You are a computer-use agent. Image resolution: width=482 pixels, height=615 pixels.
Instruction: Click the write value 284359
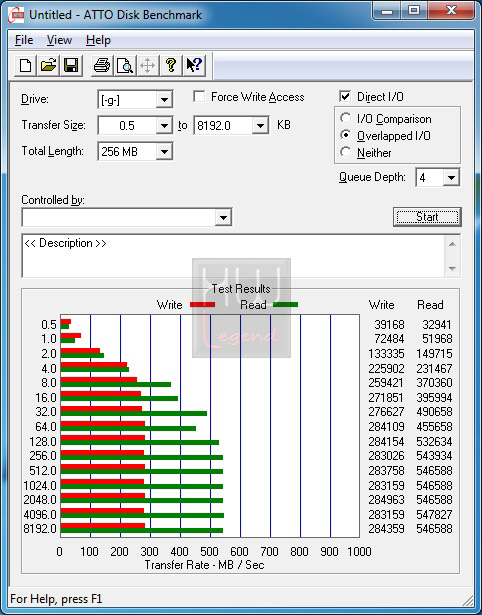tap(386, 529)
